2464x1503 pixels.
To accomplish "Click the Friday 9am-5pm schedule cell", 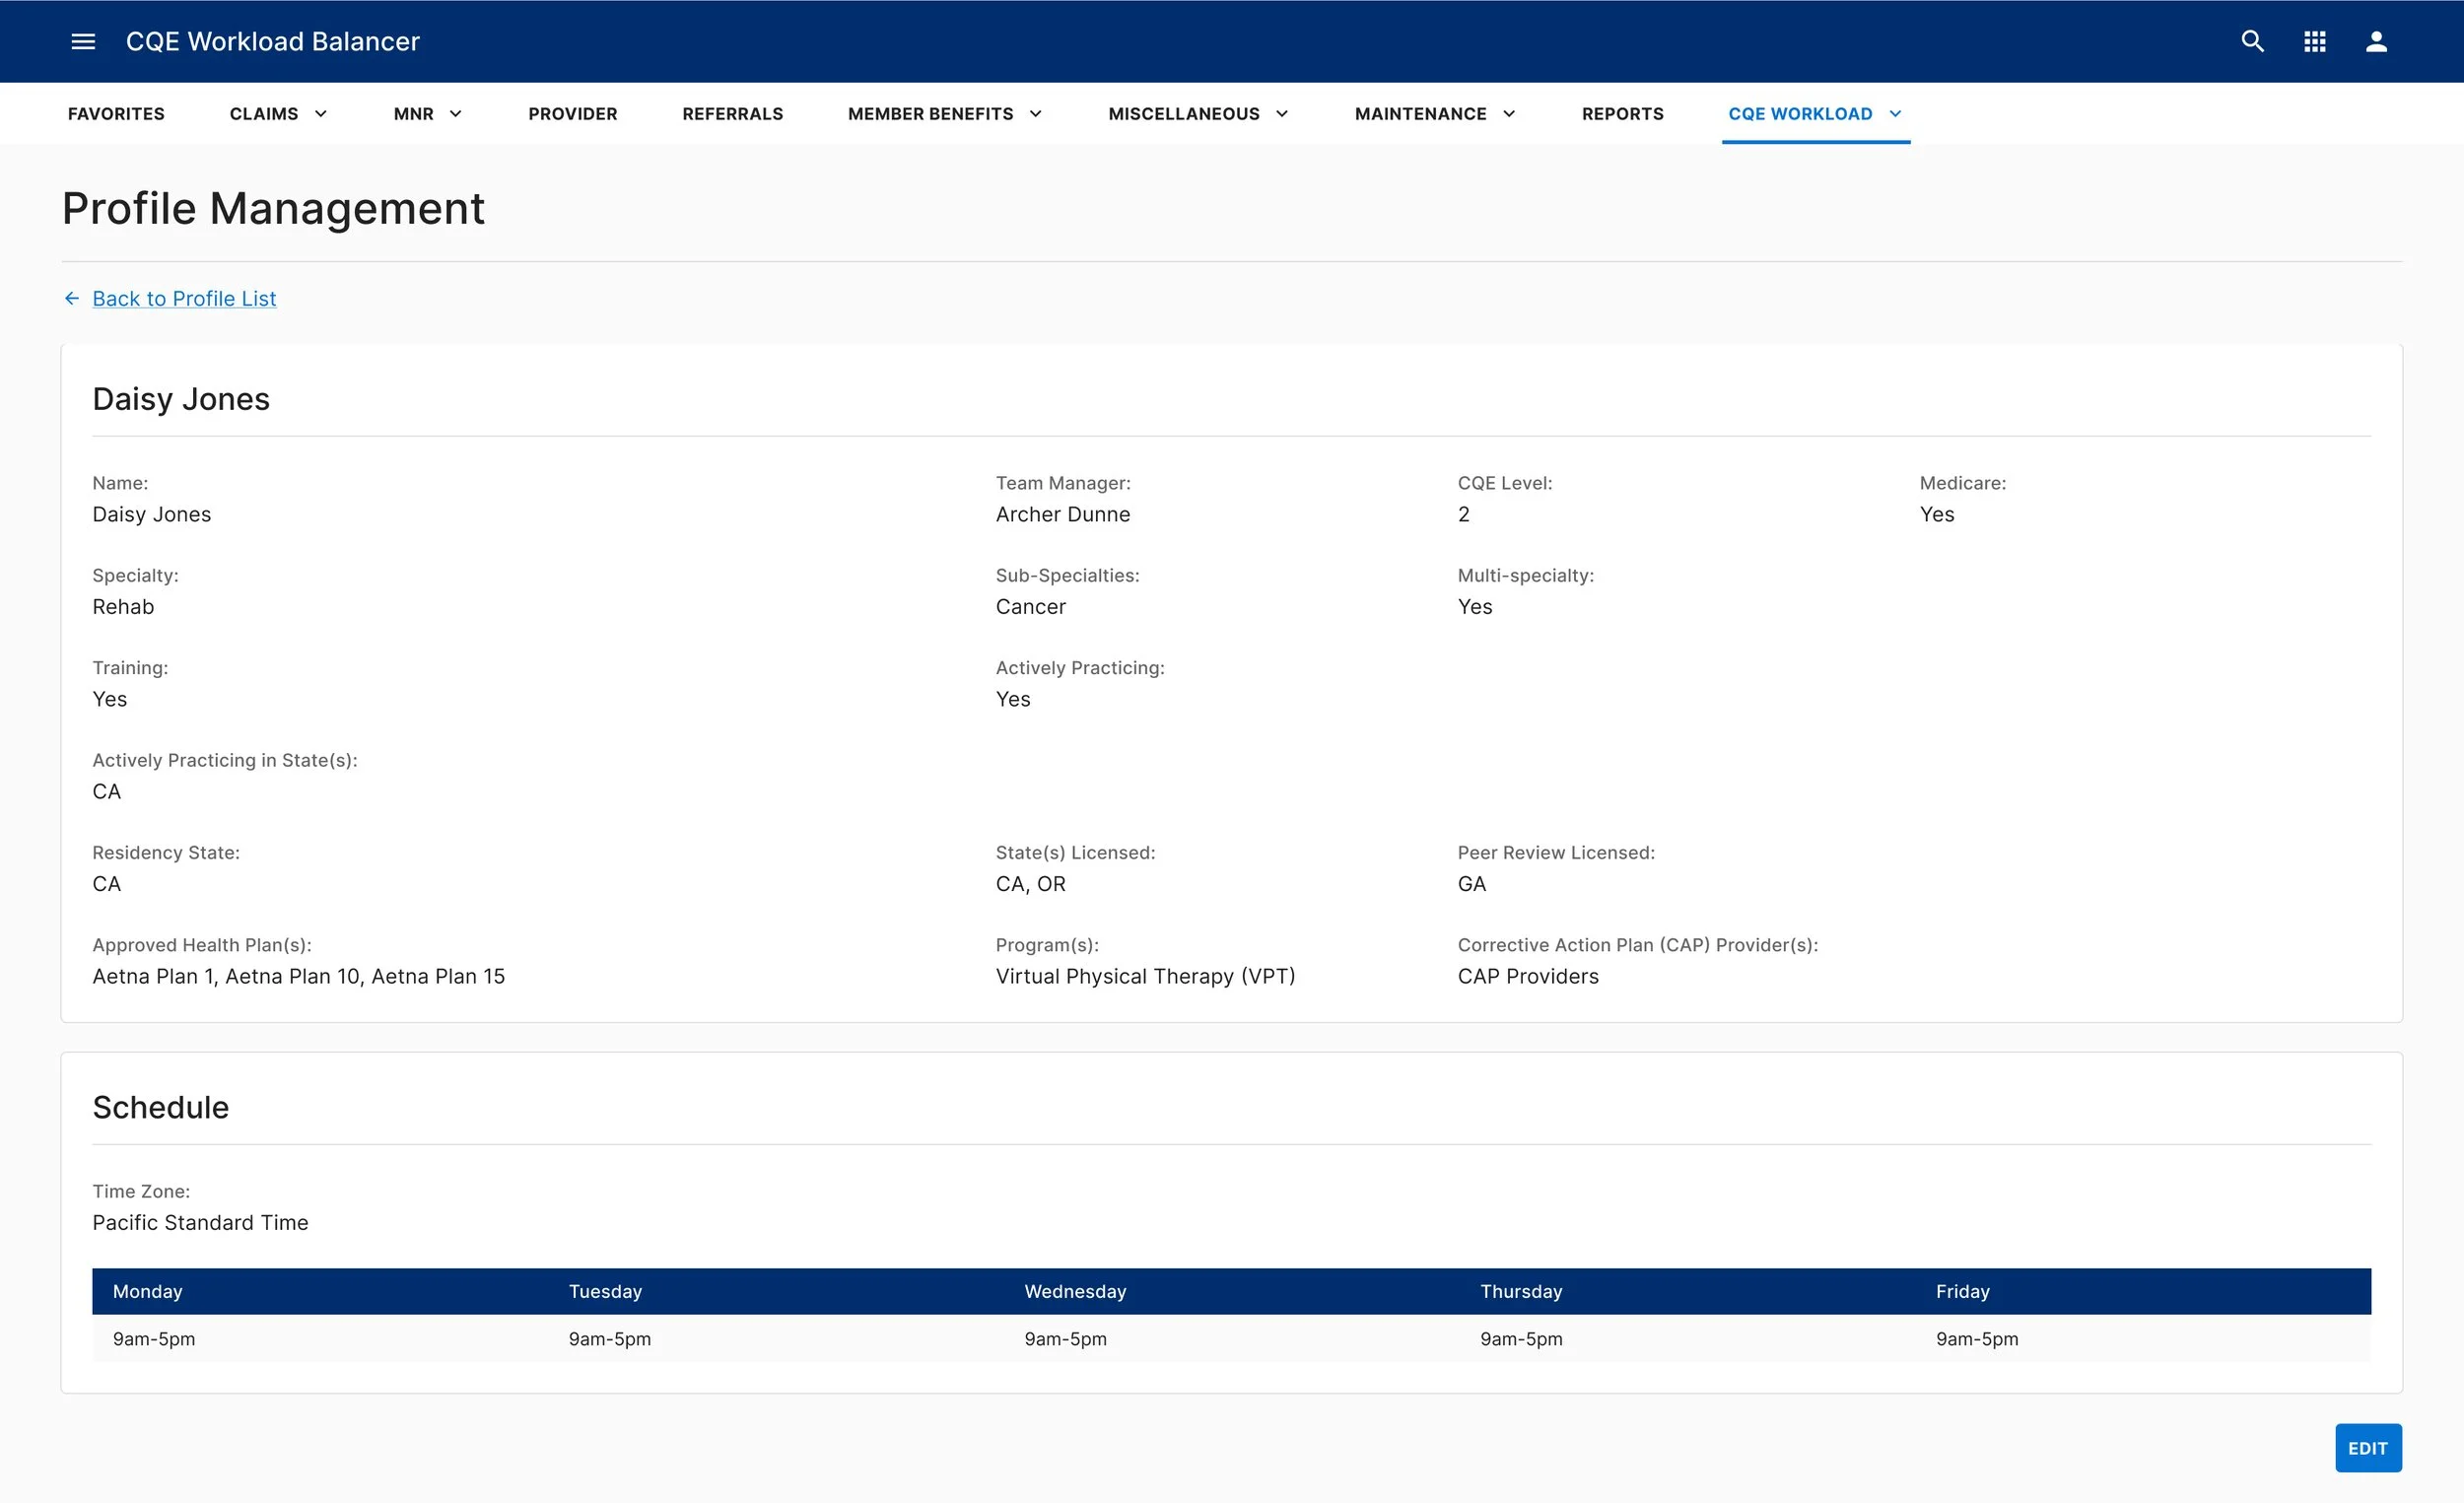I will pyautogui.click(x=1976, y=1339).
